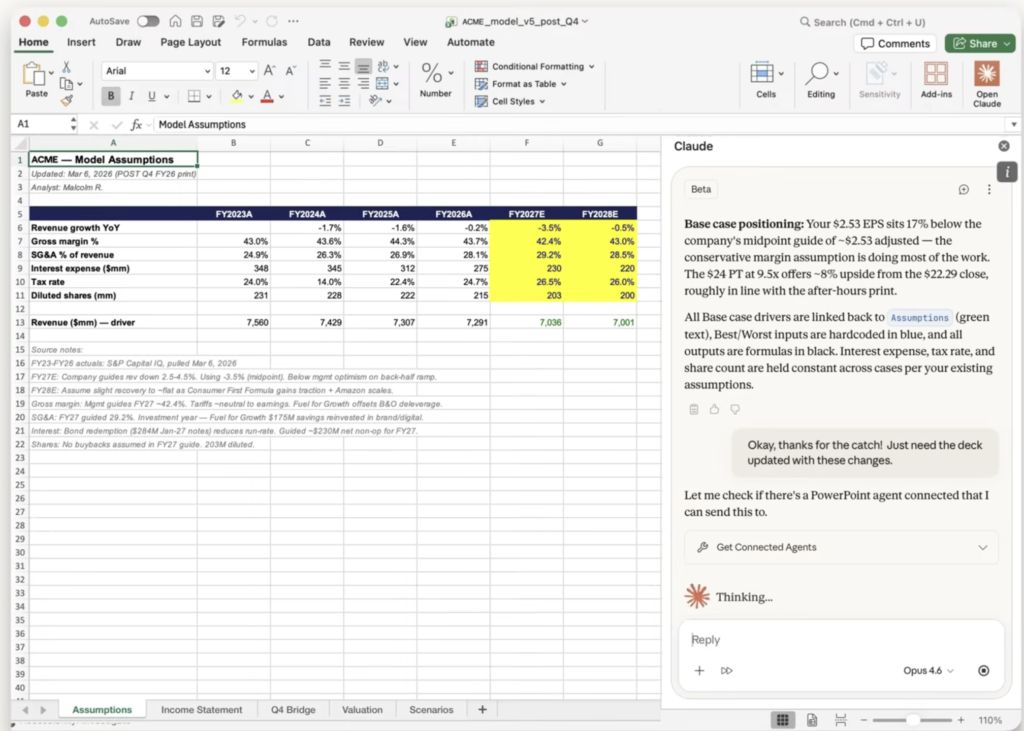Click the font color red swatch

click(x=267, y=97)
